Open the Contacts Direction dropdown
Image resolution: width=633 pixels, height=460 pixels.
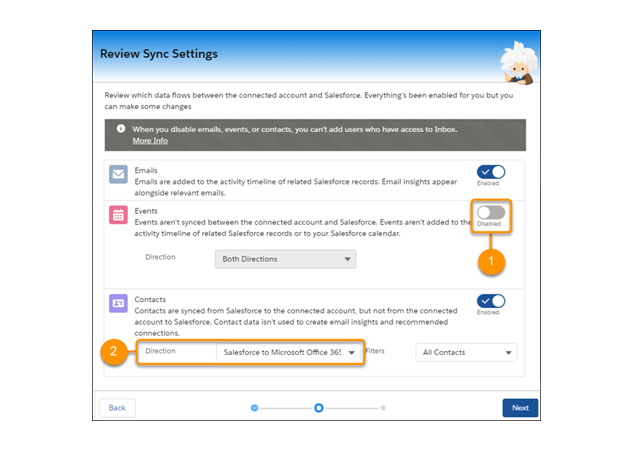(x=290, y=352)
